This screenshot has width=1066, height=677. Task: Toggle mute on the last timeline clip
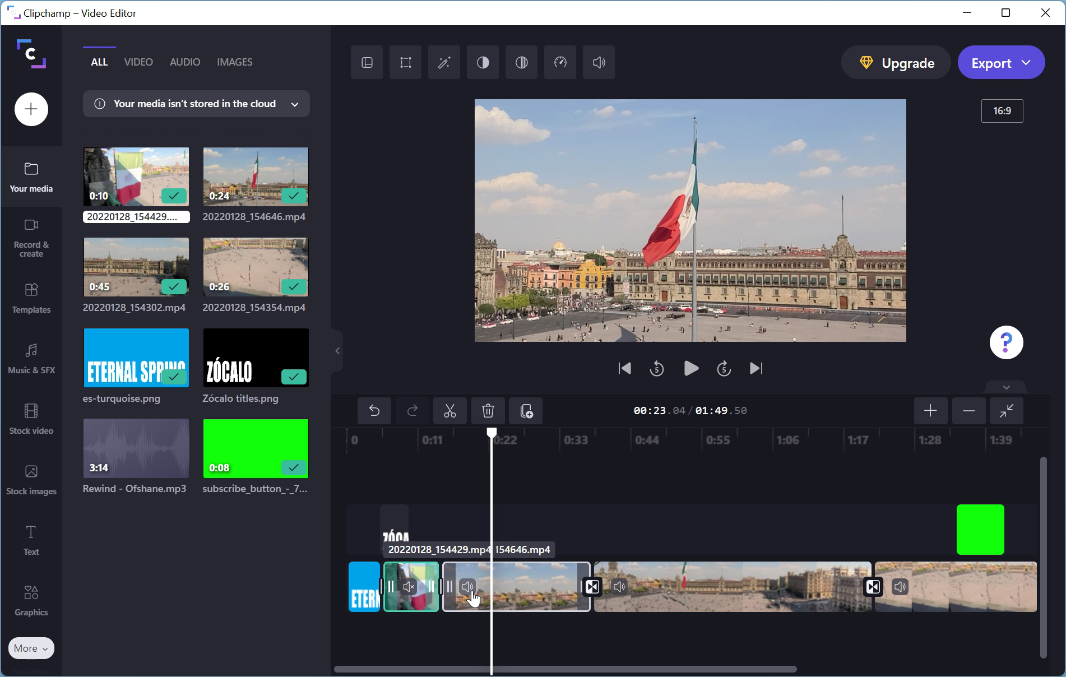900,587
